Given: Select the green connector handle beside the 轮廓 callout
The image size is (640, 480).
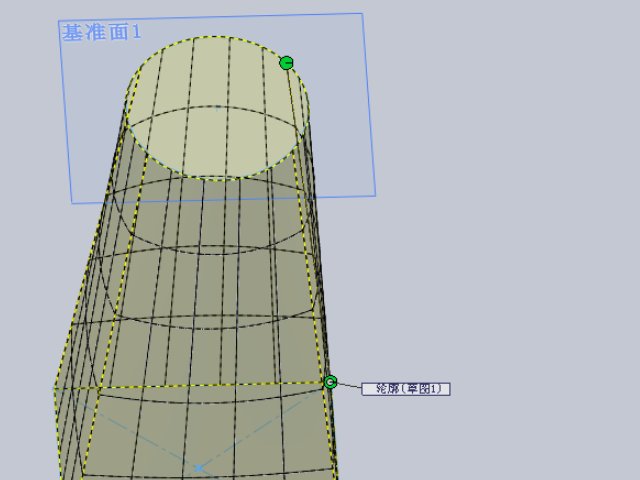Looking at the screenshot, I should pos(330,382).
